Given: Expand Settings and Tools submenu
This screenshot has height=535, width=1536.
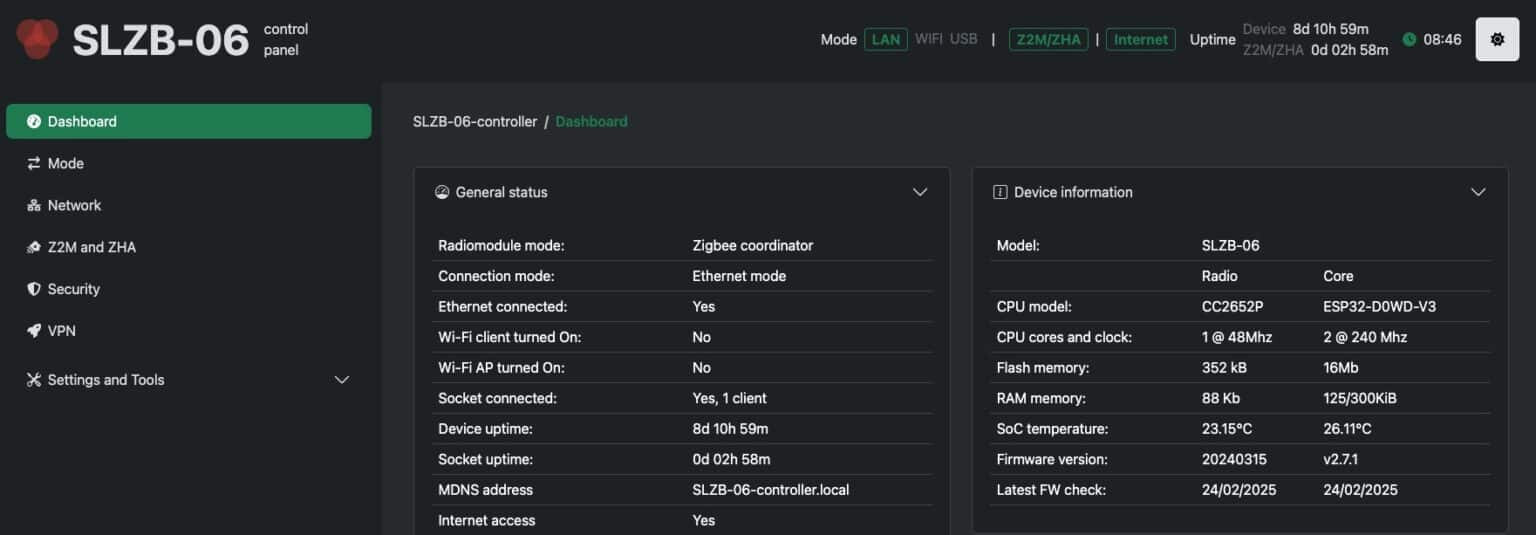Looking at the screenshot, I should pyautogui.click(x=341, y=380).
